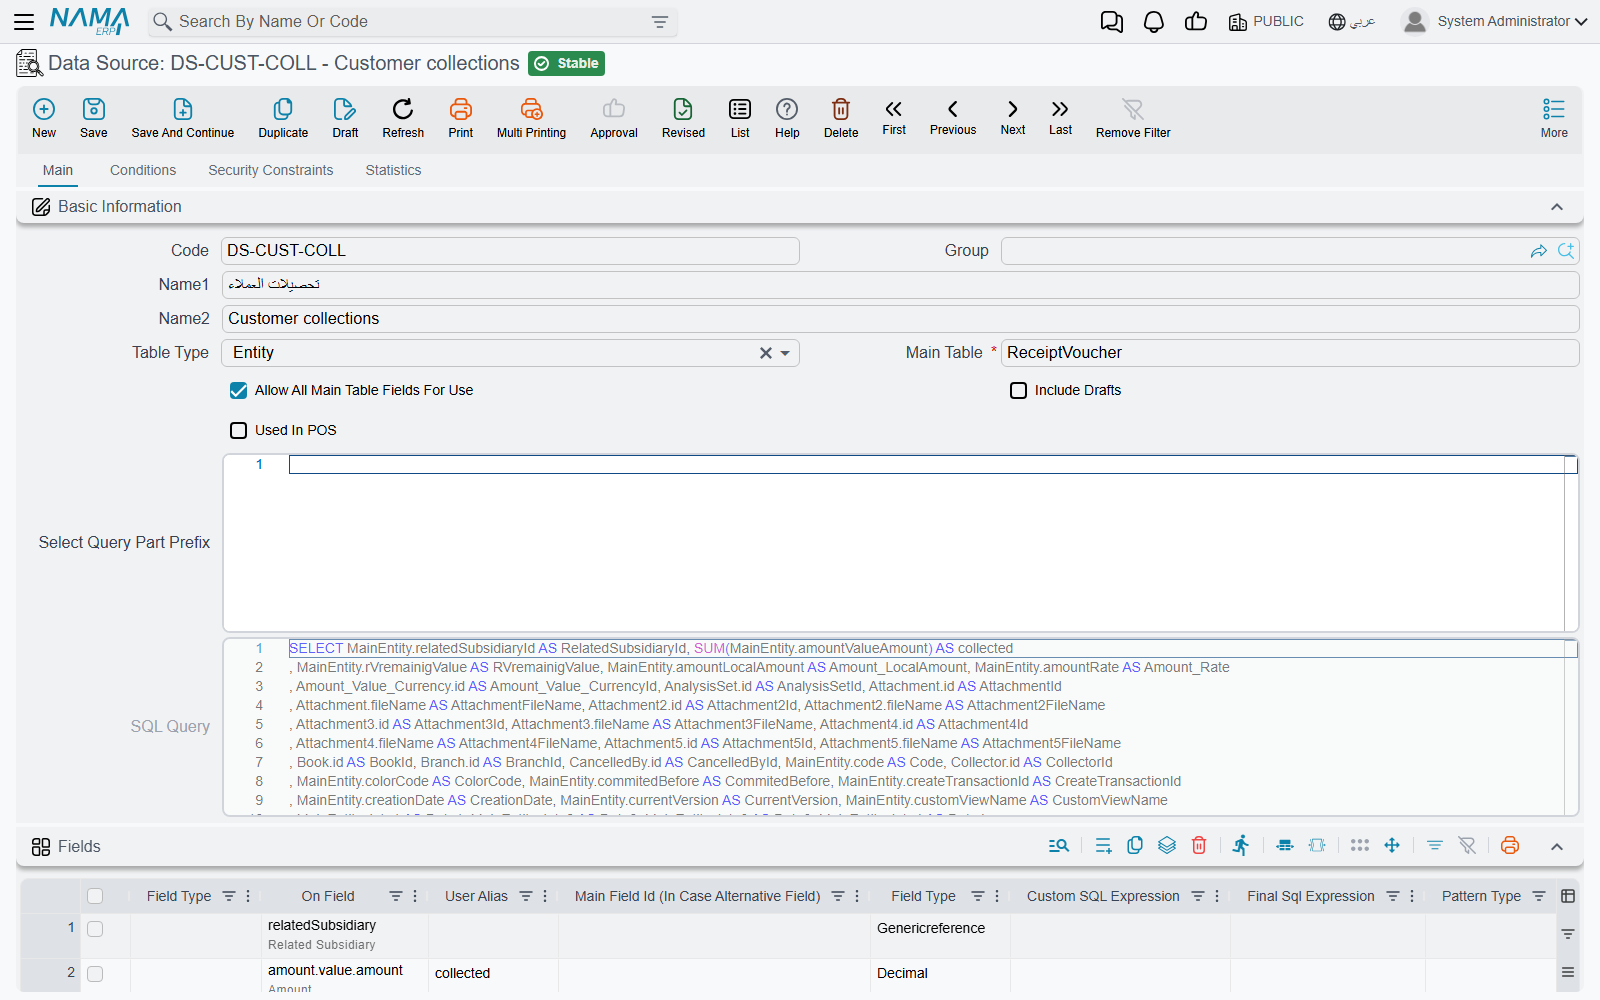Enable the Used In POS checkbox
The height and width of the screenshot is (1000, 1600).
238,431
